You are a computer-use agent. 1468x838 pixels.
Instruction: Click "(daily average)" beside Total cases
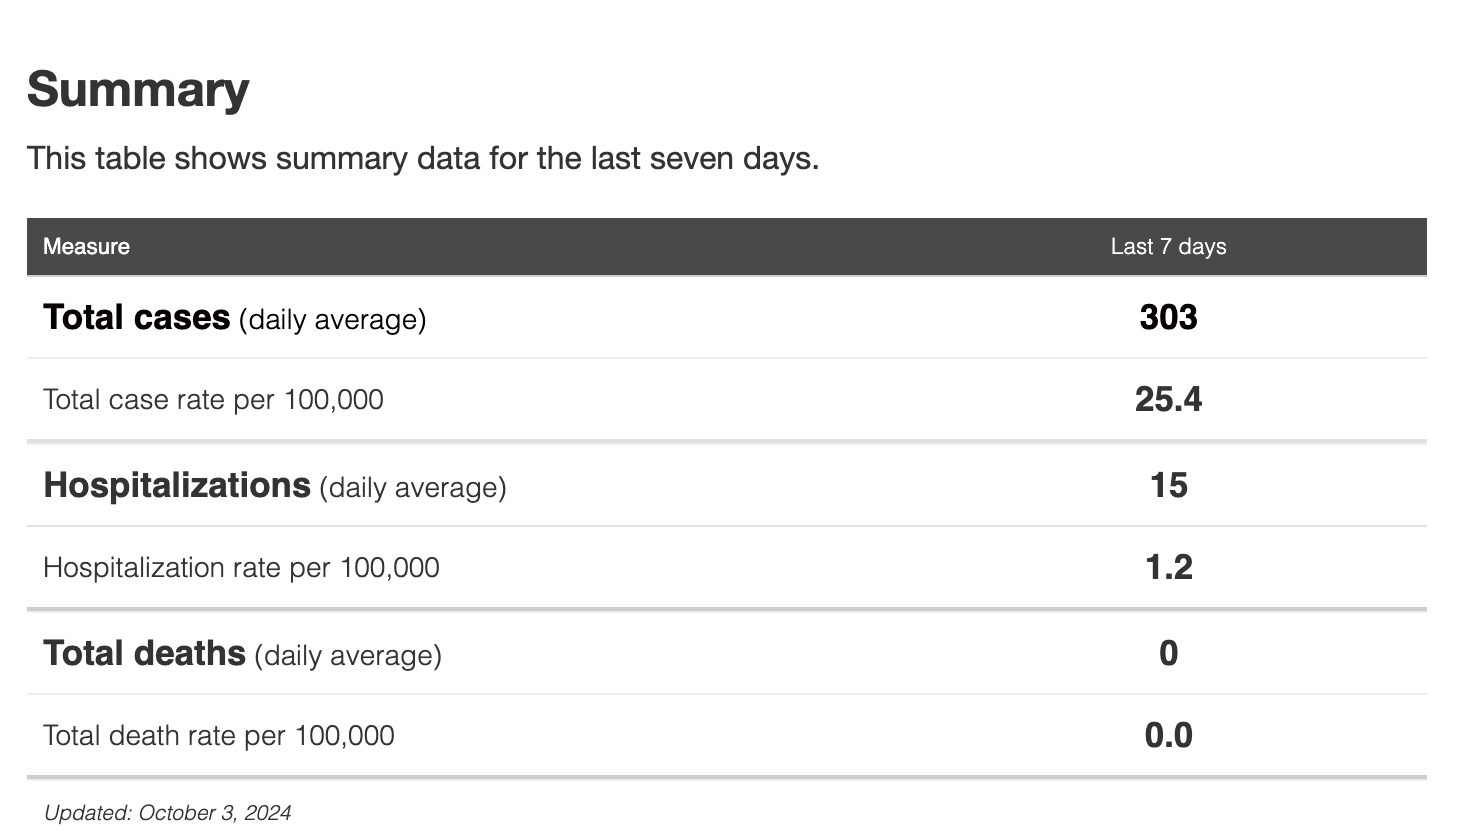pos(332,320)
